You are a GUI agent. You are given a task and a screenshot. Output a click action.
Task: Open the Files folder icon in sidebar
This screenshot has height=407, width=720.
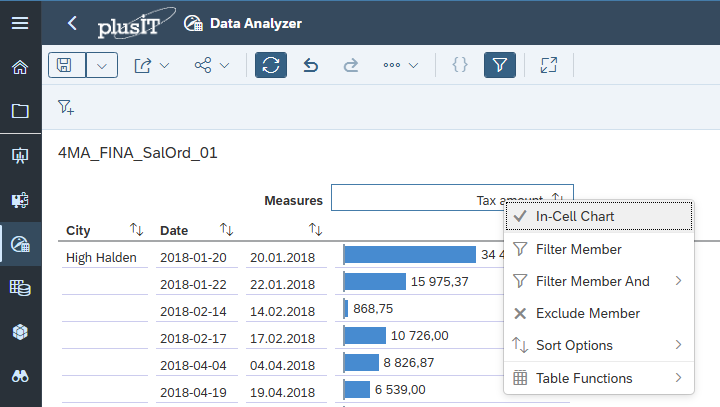(20, 111)
